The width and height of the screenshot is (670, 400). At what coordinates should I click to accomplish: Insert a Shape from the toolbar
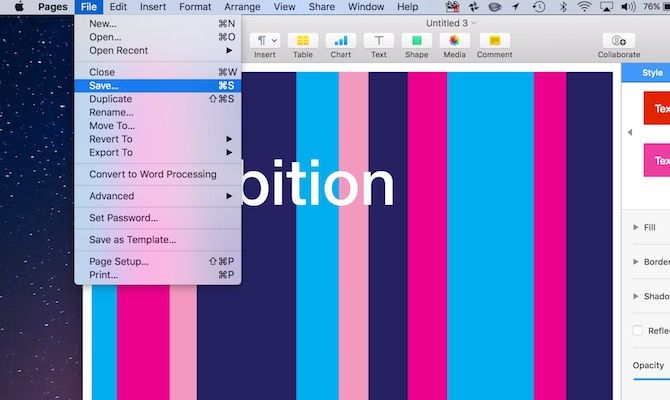coord(417,41)
